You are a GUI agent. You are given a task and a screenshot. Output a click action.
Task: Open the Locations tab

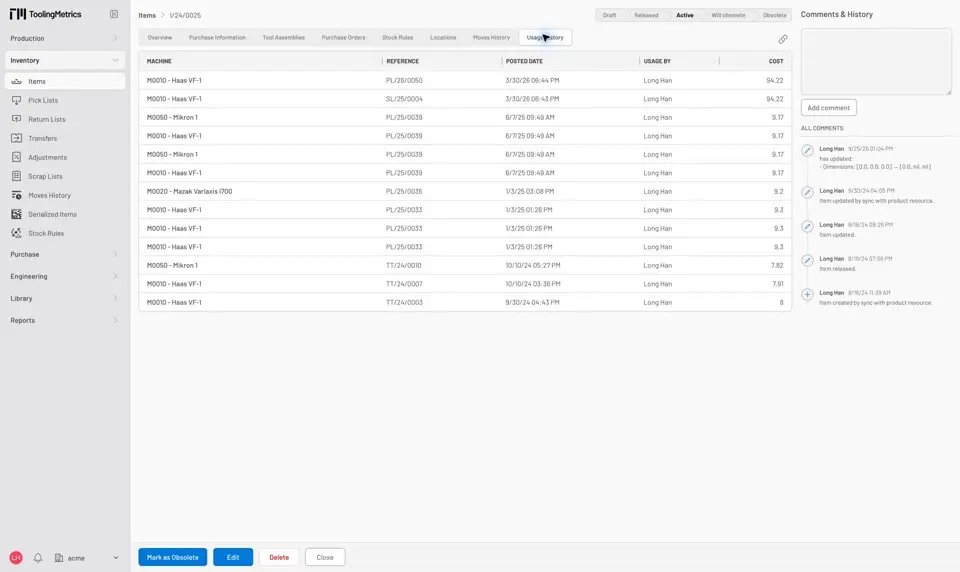(443, 37)
